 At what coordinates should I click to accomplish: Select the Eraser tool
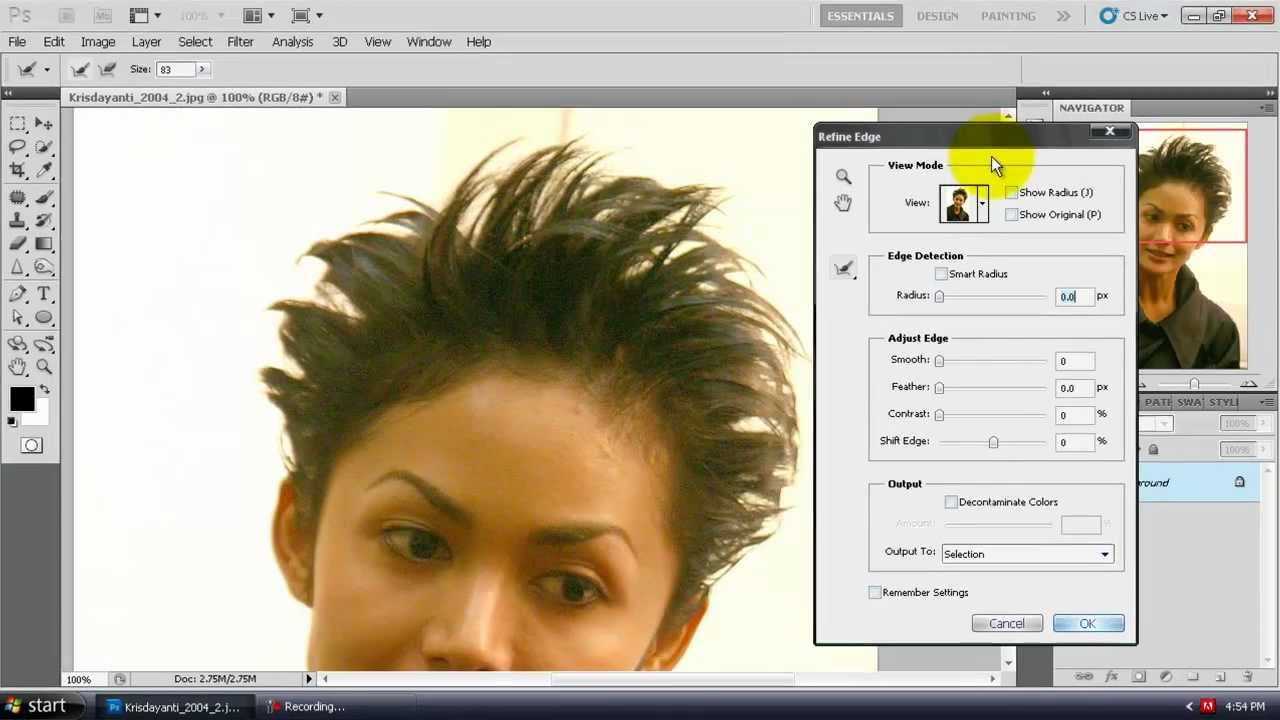18,244
